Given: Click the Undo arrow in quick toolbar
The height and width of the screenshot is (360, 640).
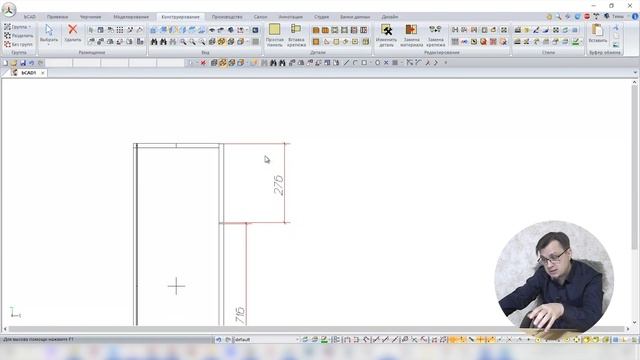Looking at the screenshot, I should [31, 63].
